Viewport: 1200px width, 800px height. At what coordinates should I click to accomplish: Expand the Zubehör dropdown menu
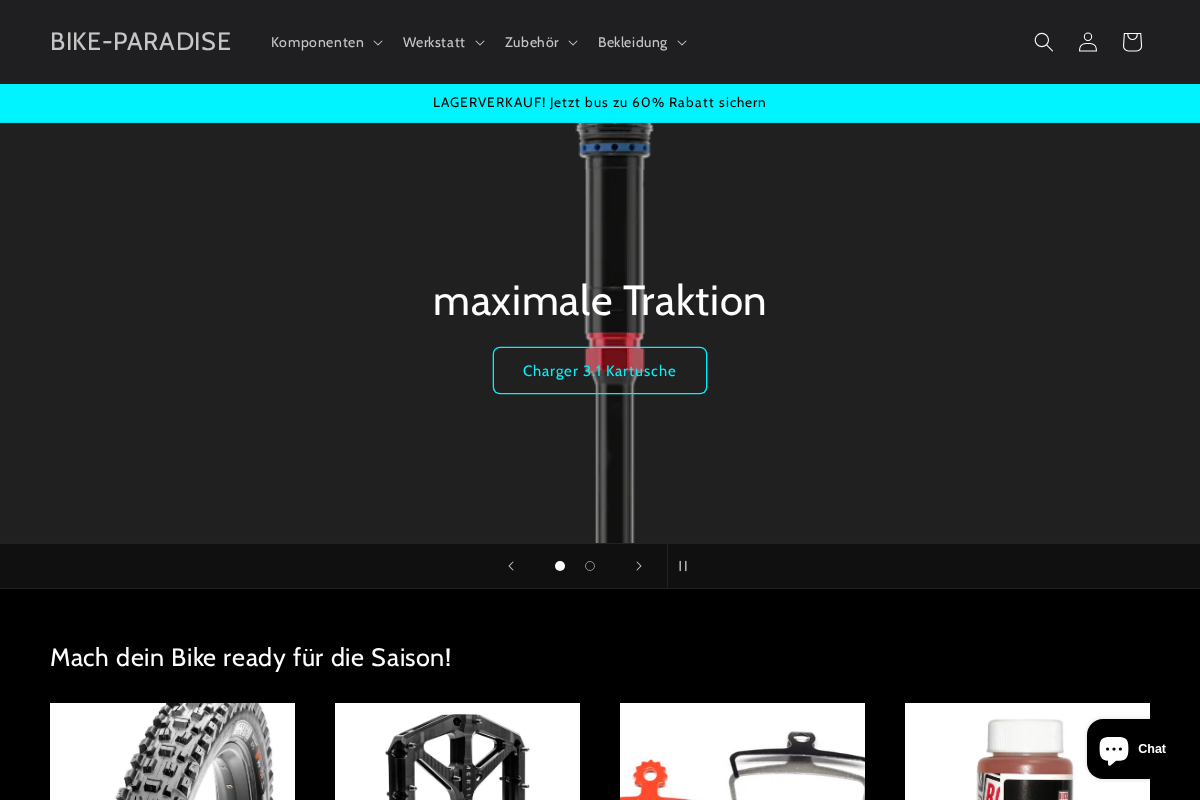point(531,42)
